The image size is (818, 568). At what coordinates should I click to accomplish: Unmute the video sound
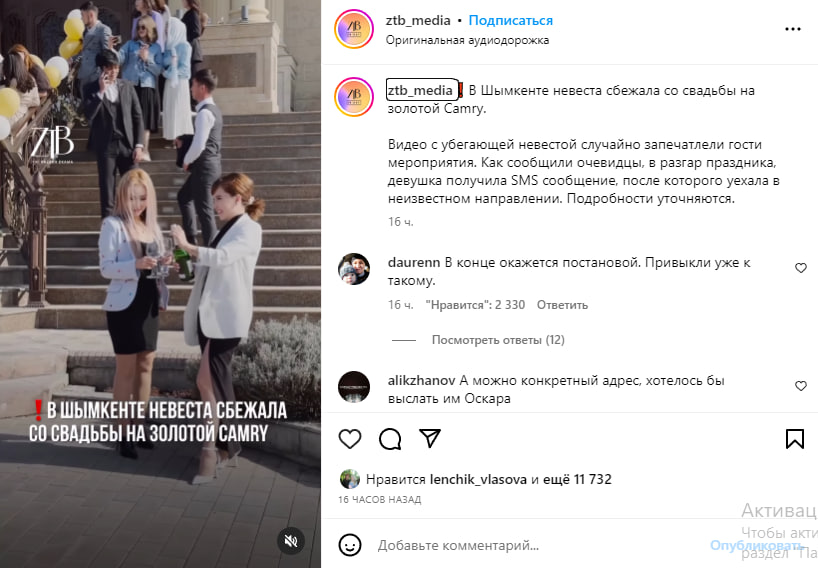click(x=291, y=540)
